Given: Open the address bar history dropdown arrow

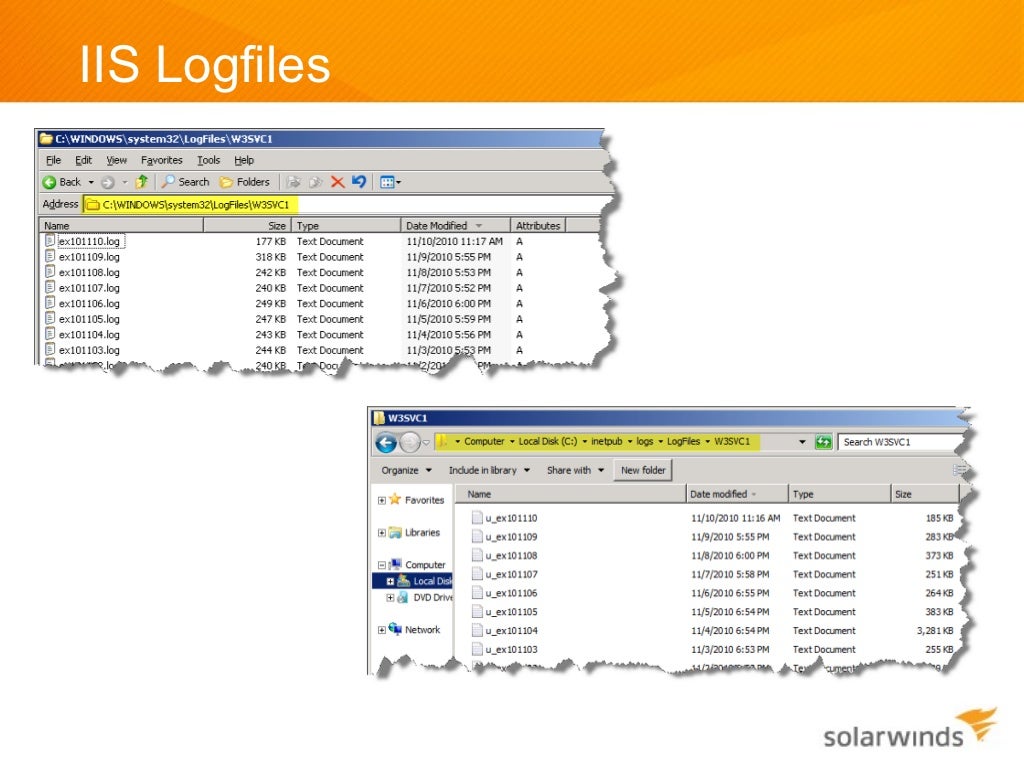Looking at the screenshot, I should (x=802, y=442).
